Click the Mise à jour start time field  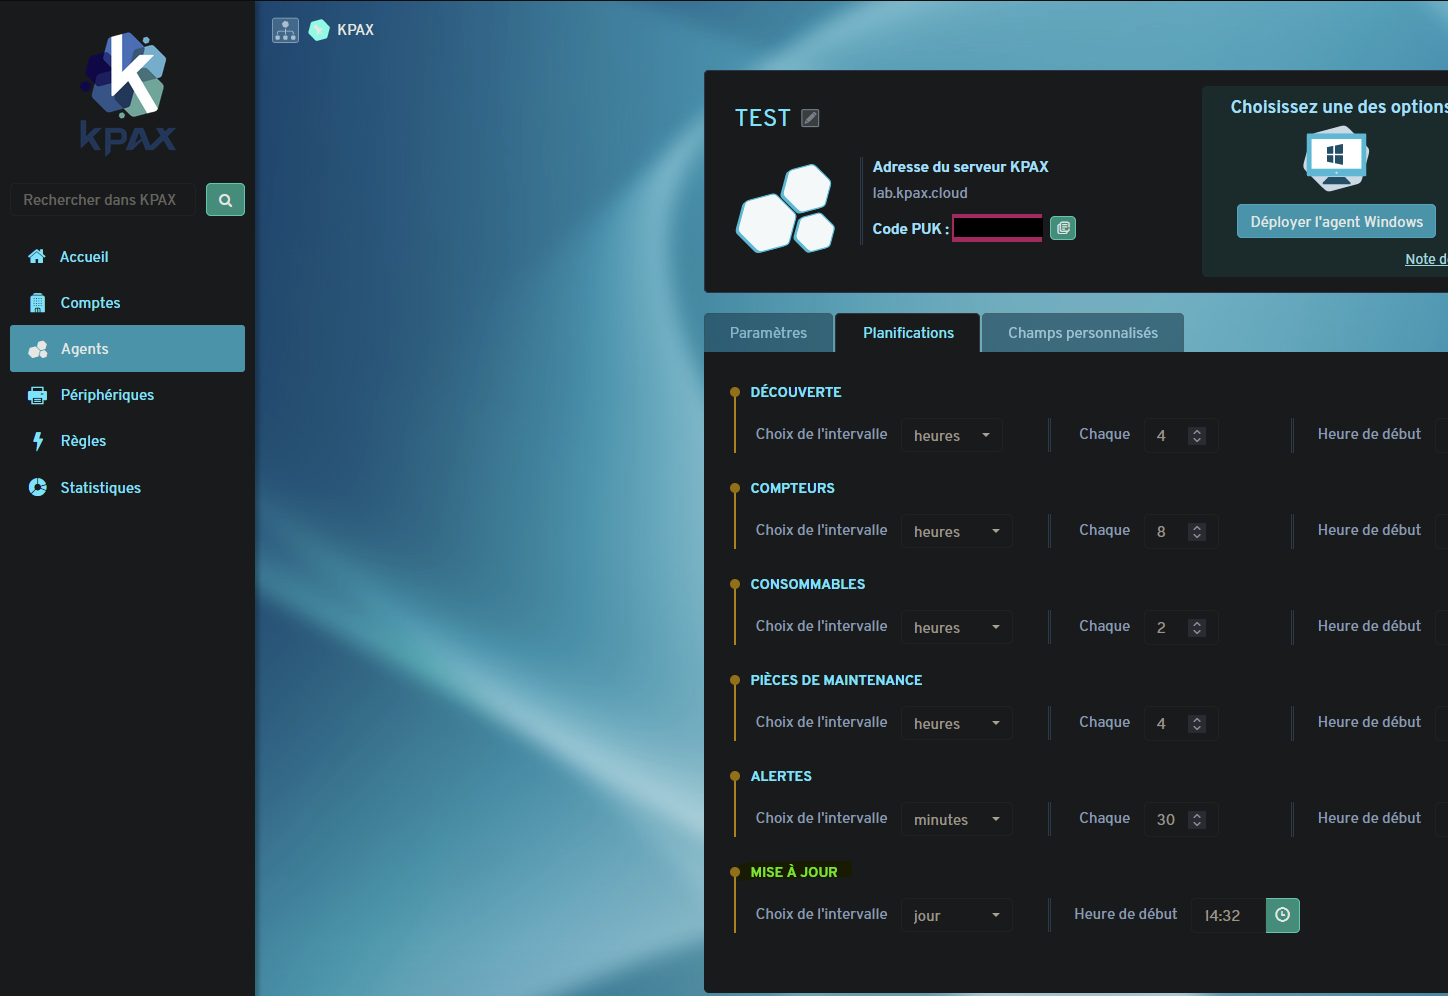coord(1228,915)
